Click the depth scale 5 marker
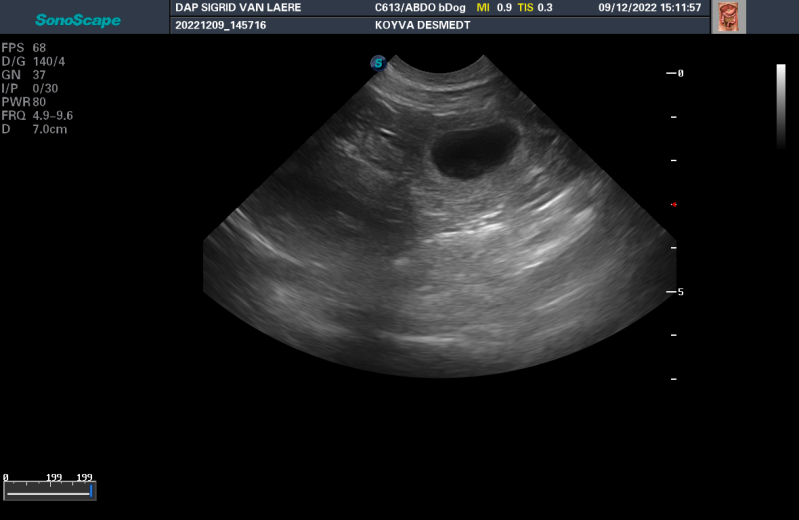Screen dimensions: 799x520 coord(675,292)
